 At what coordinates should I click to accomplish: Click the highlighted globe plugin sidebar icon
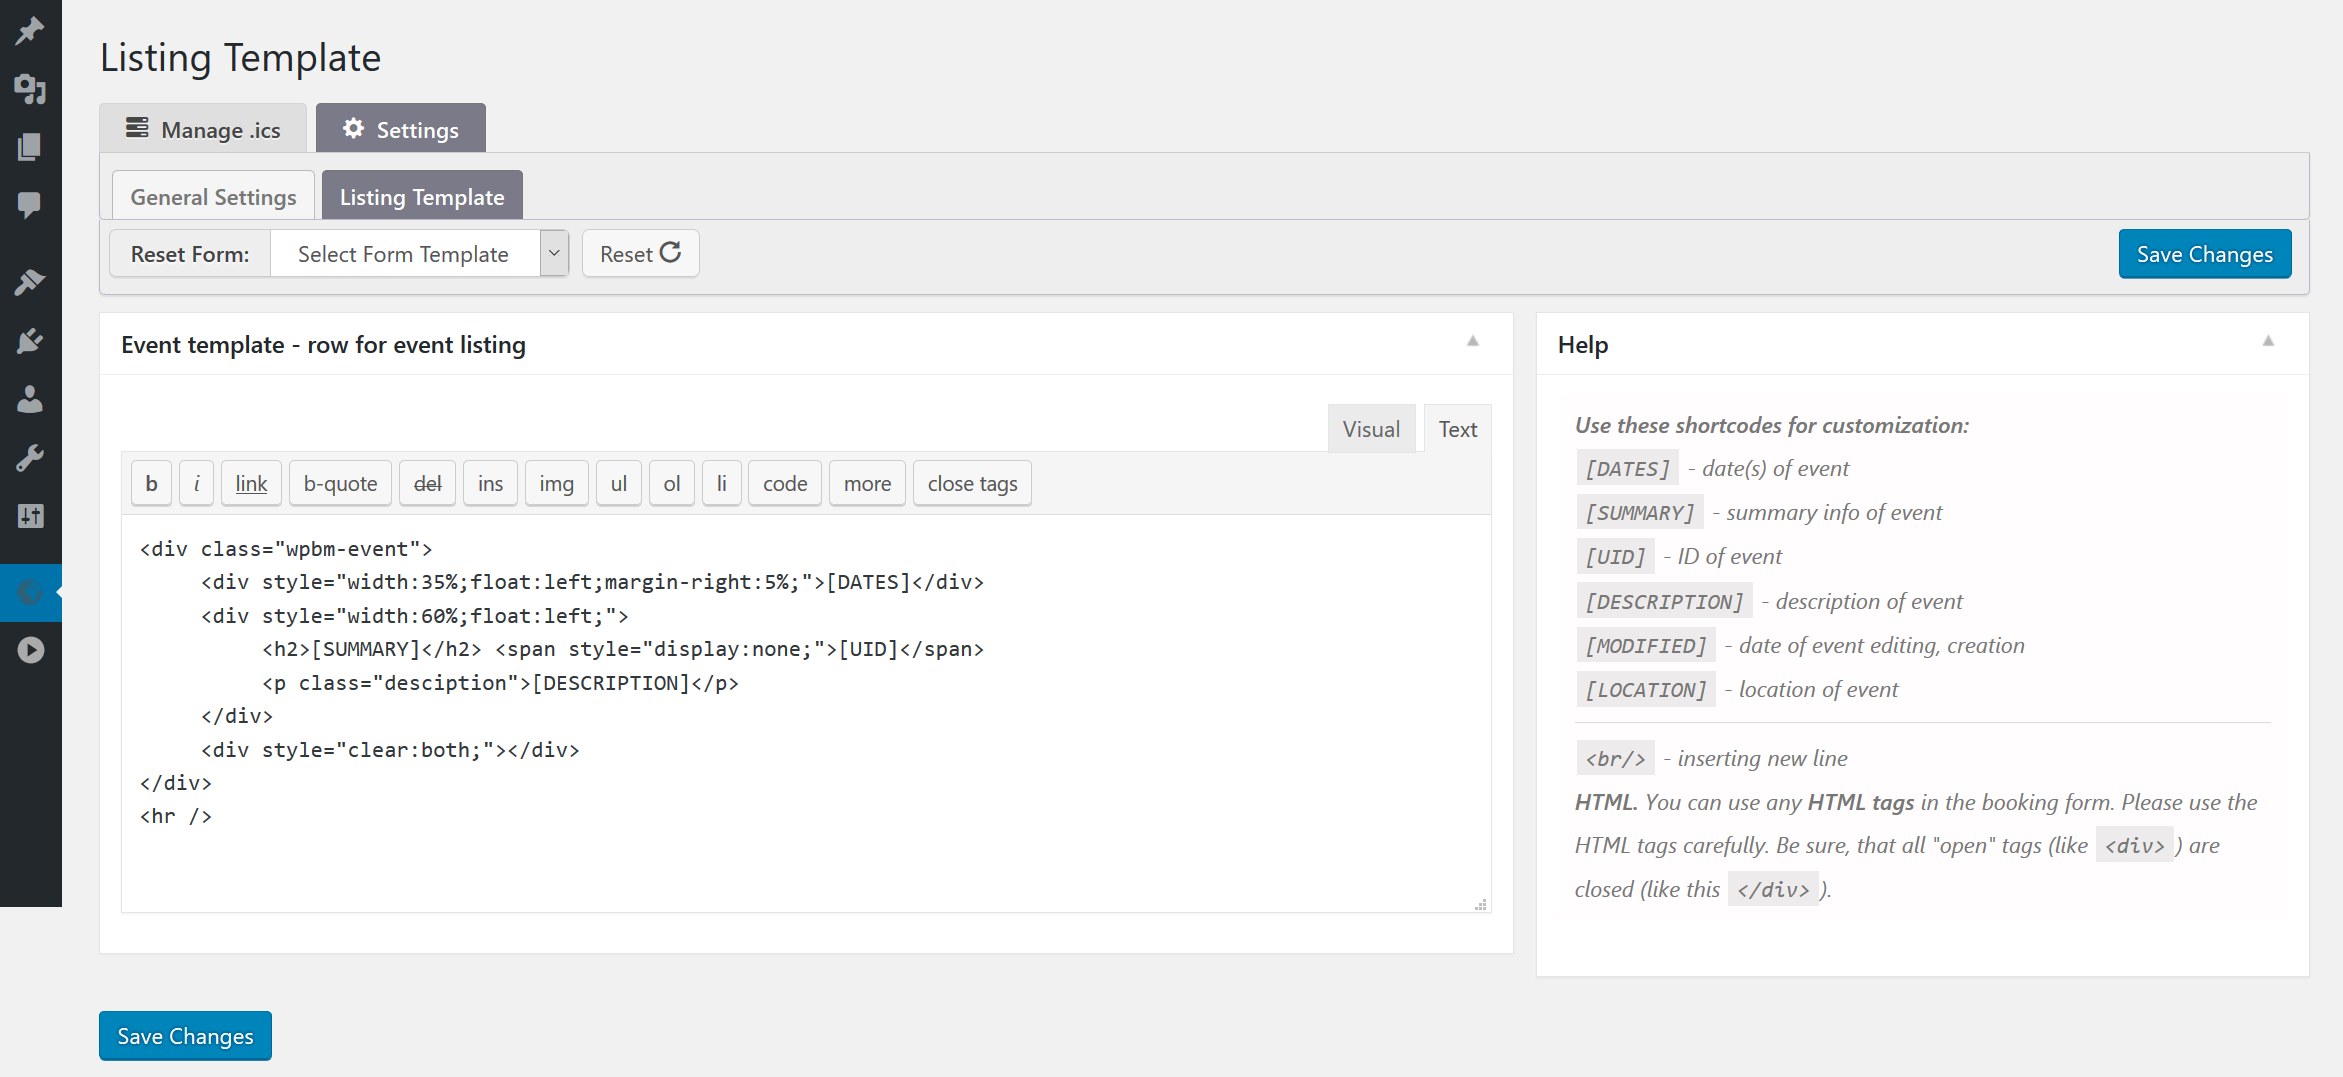pos(30,592)
